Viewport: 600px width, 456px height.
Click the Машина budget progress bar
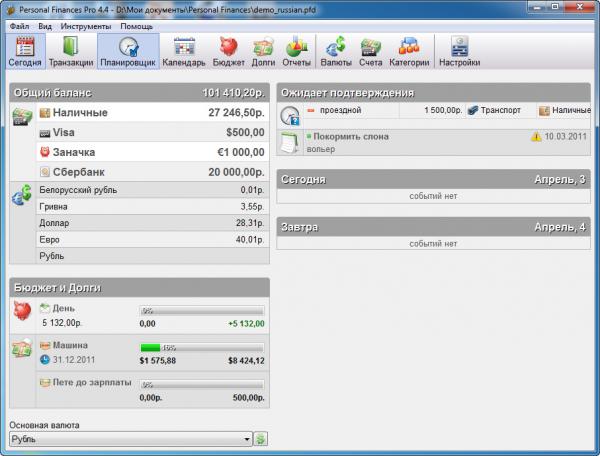pyautogui.click(x=203, y=347)
